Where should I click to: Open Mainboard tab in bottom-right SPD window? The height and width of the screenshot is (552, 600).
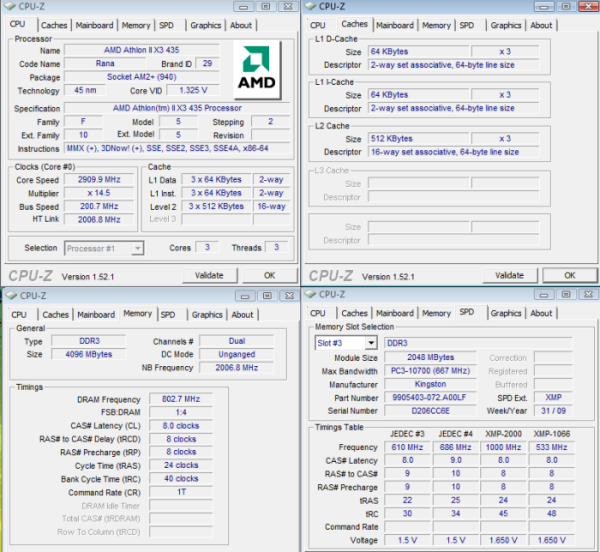[395, 313]
